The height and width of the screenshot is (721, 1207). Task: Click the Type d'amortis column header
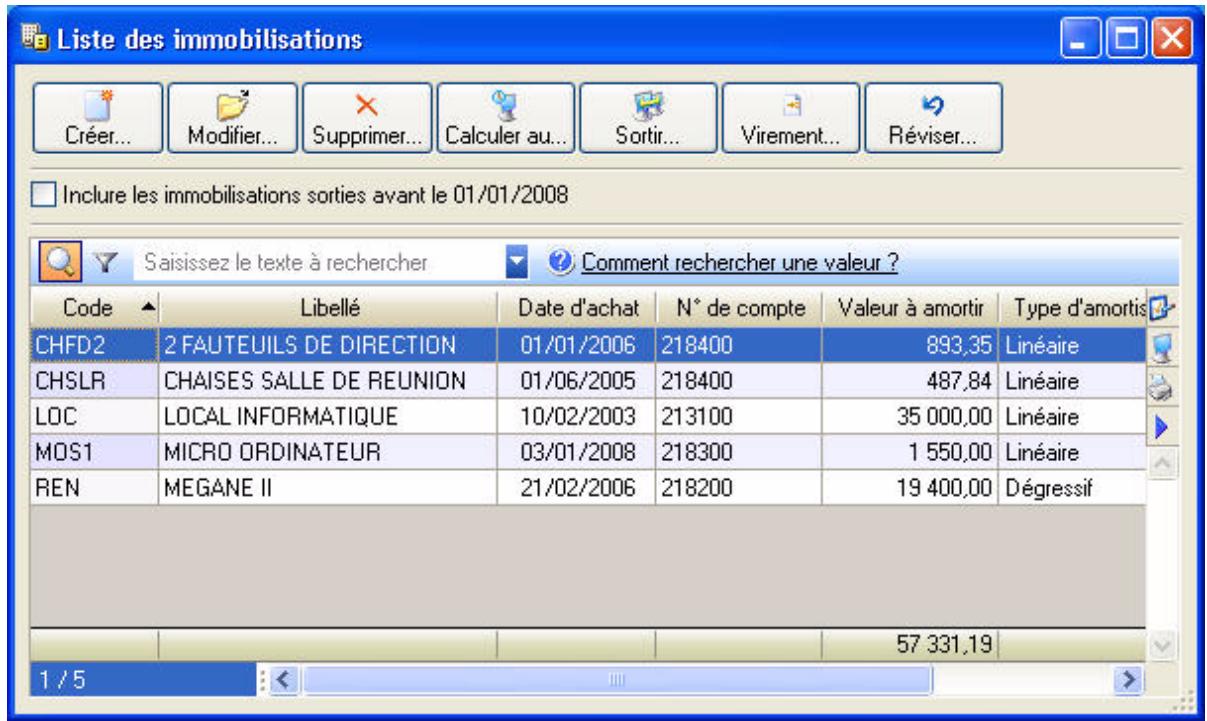(x=1073, y=307)
